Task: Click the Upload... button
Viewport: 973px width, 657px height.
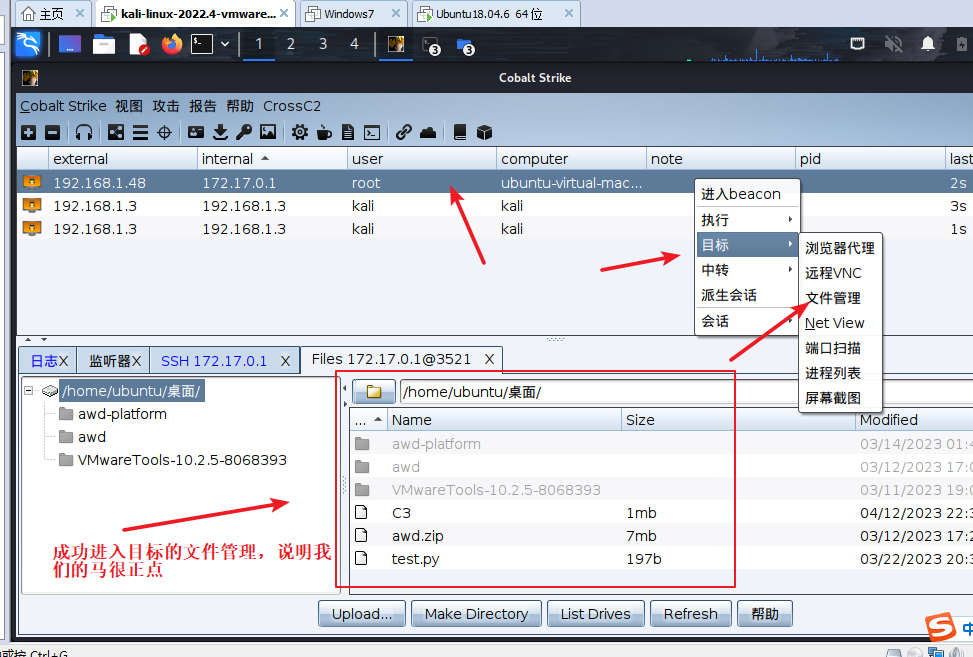Action: [x=362, y=614]
